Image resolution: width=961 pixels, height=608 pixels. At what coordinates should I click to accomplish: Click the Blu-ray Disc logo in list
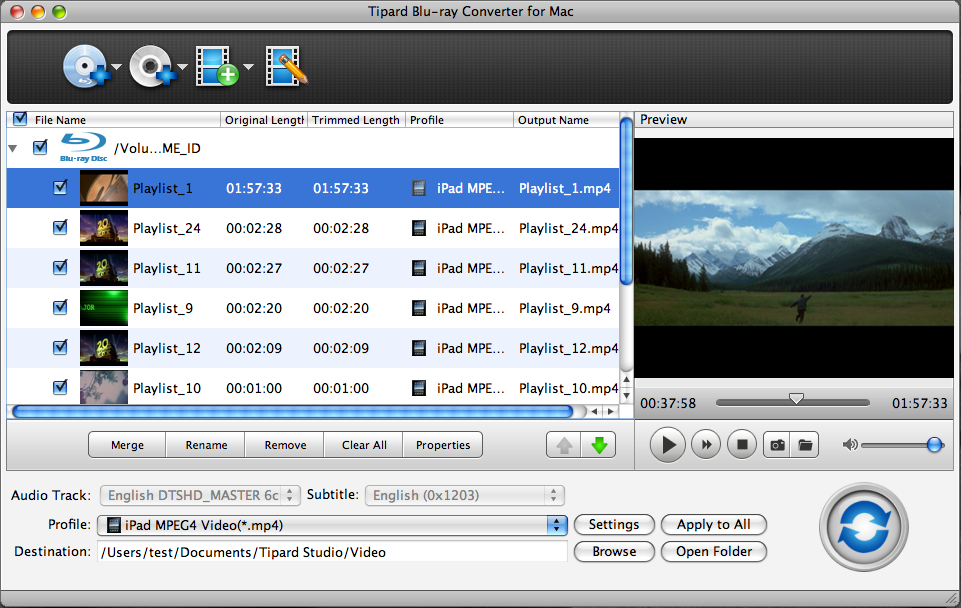click(83, 148)
